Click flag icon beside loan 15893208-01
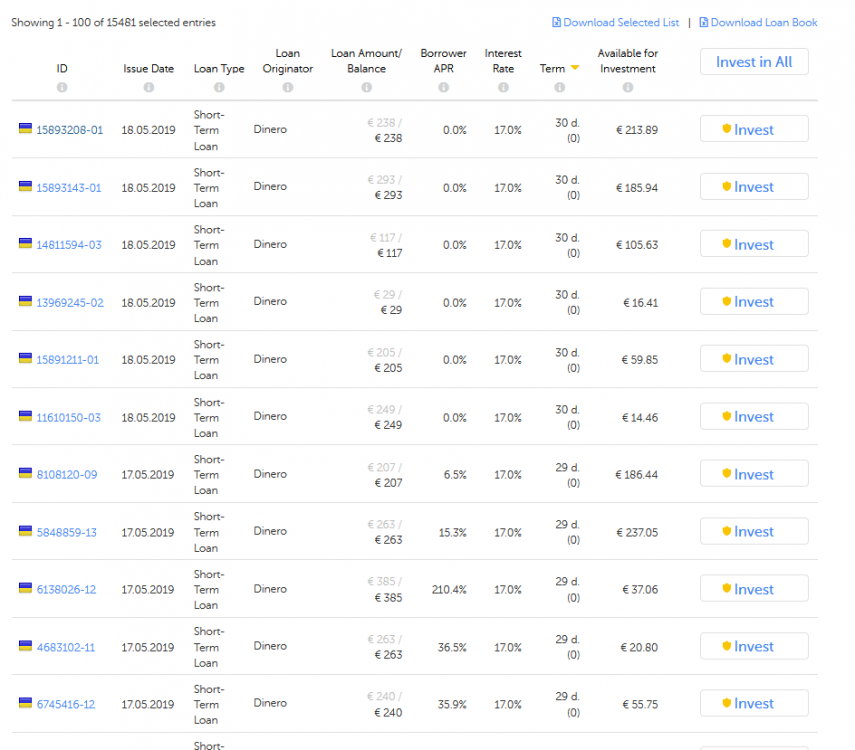Viewport: 855px width, 750px height. click(25, 129)
